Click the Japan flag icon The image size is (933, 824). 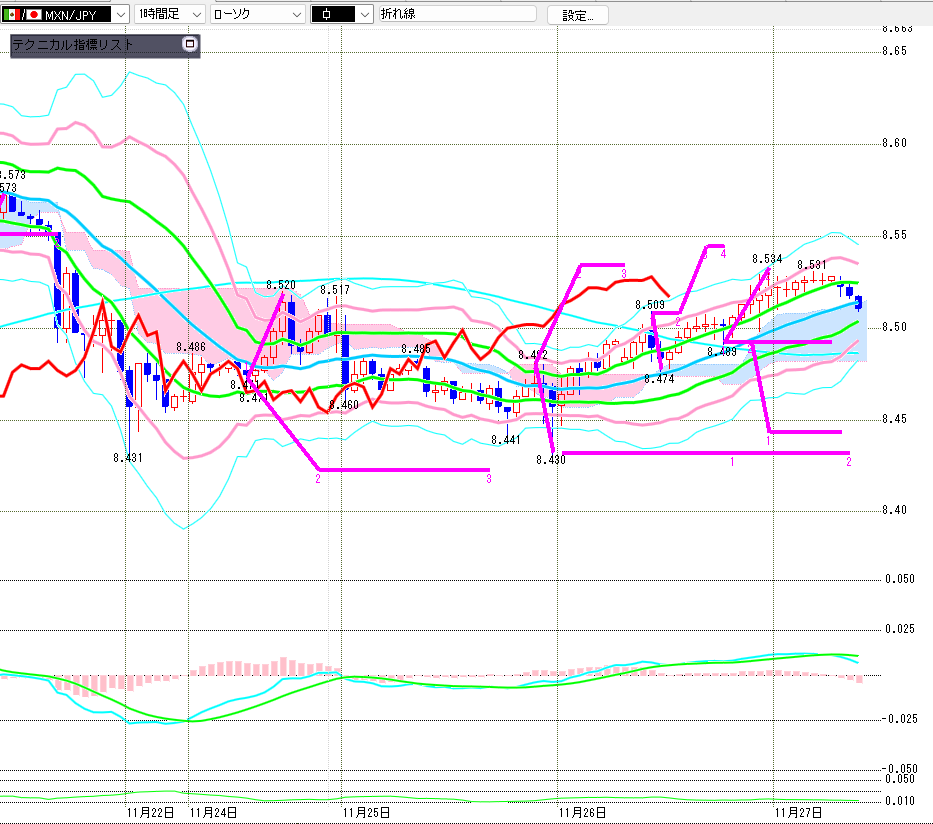(34, 15)
